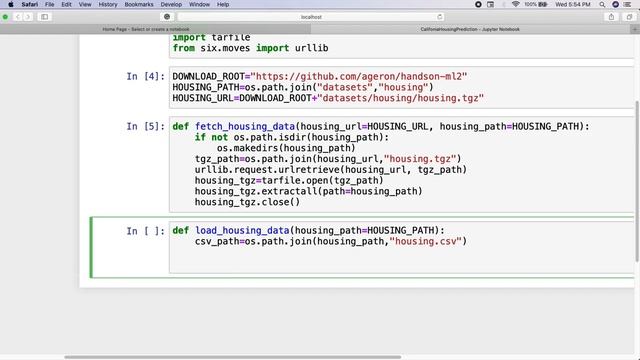
Task: Click the os.makedirs(housing_path) line
Action: [286, 148]
